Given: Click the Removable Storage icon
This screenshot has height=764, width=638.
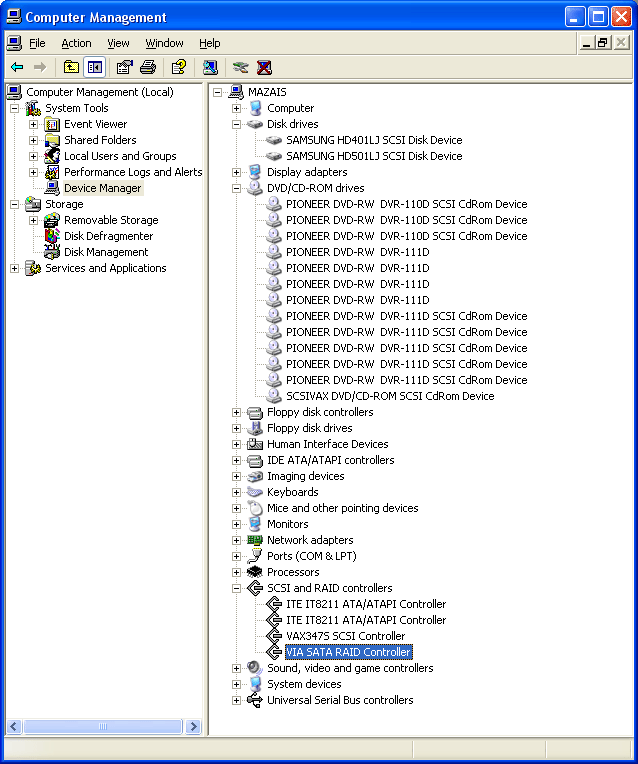Looking at the screenshot, I should 52,220.
